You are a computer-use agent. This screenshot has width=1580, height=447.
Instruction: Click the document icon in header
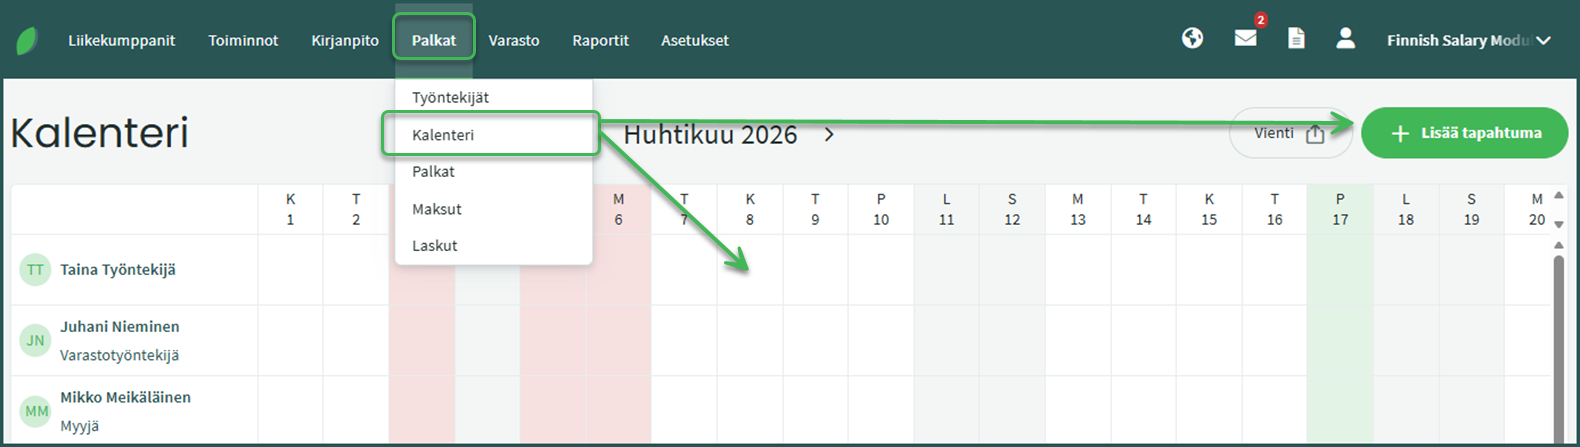[x=1296, y=39]
